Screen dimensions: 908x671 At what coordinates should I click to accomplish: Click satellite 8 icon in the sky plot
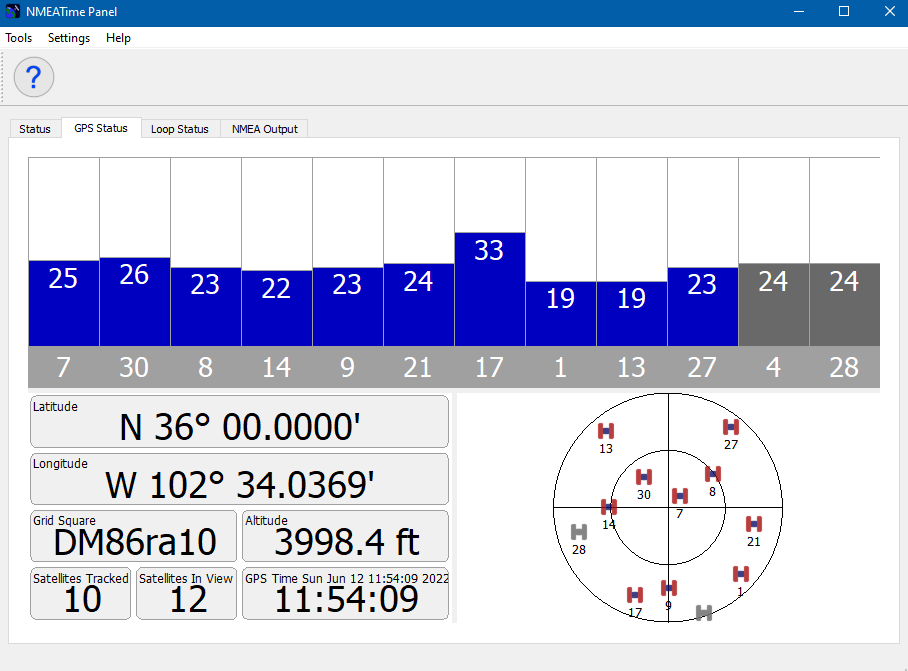(713, 474)
